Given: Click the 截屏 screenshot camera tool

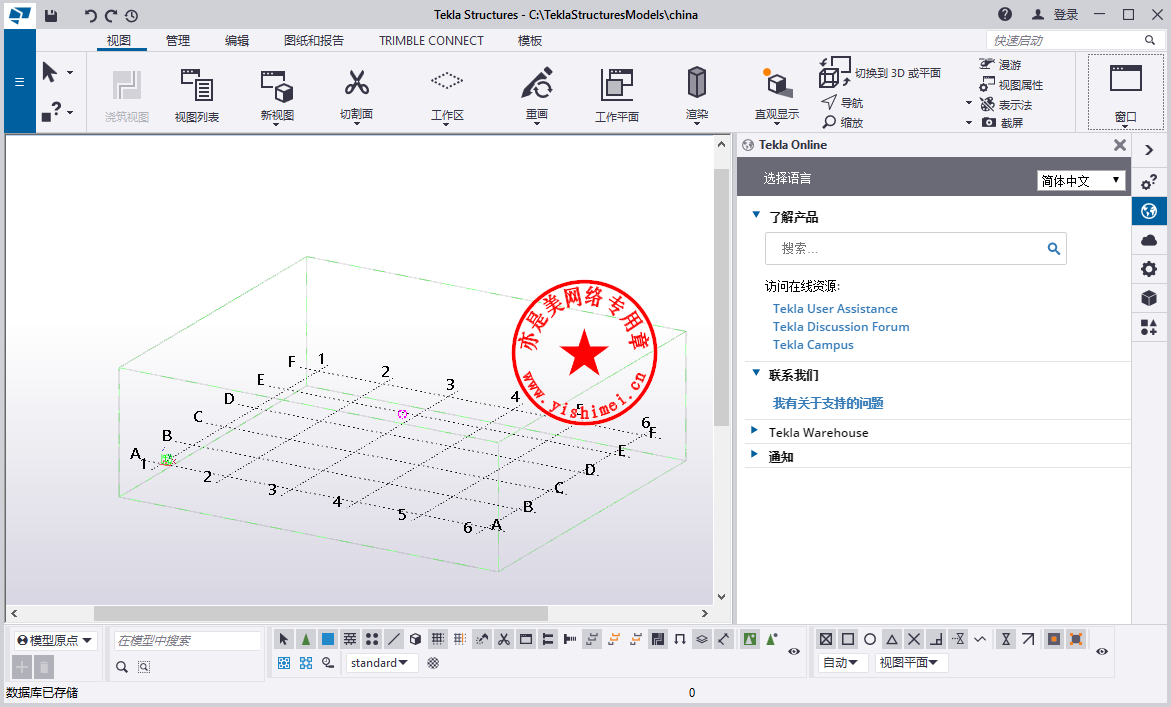Looking at the screenshot, I should [1001, 122].
